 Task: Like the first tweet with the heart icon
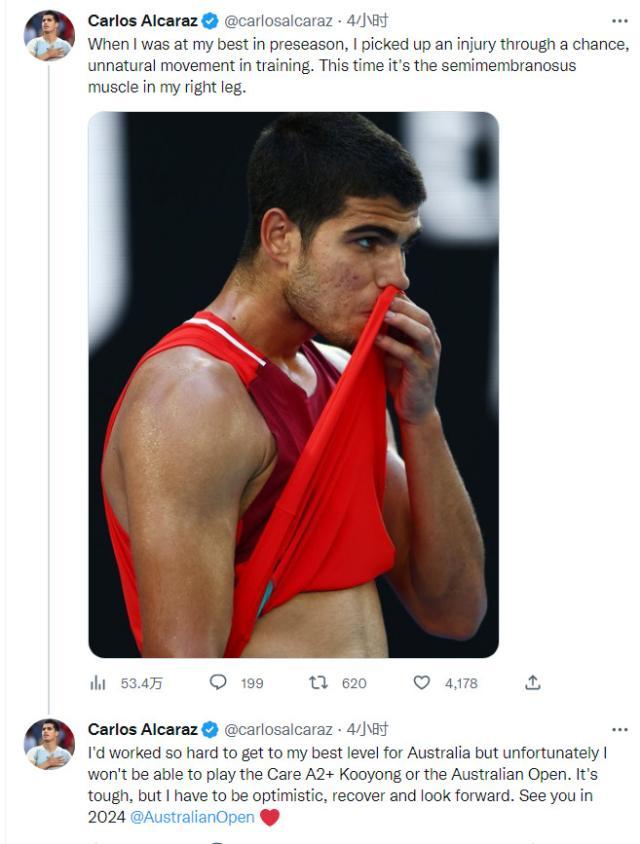click(422, 682)
